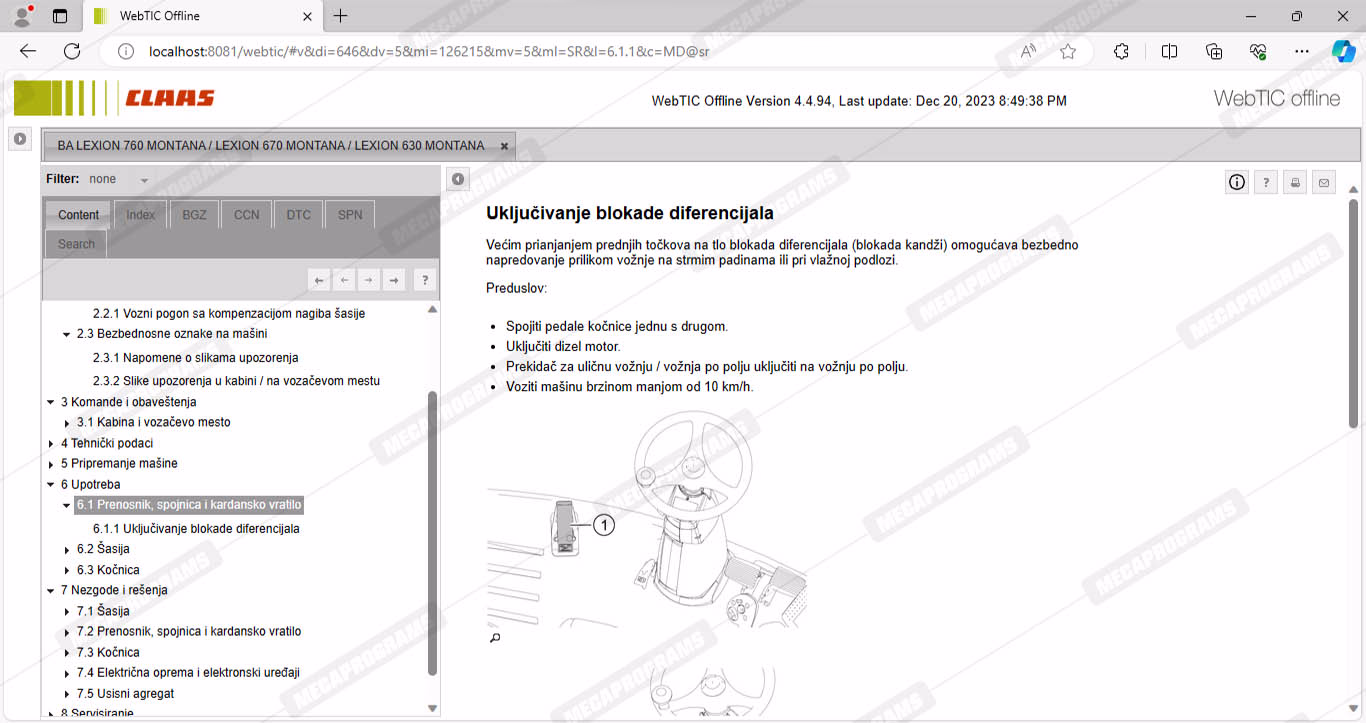Screen dimensions: 1366x723
Task: Click the content tree vertical scrollbar
Action: [x=432, y=530]
